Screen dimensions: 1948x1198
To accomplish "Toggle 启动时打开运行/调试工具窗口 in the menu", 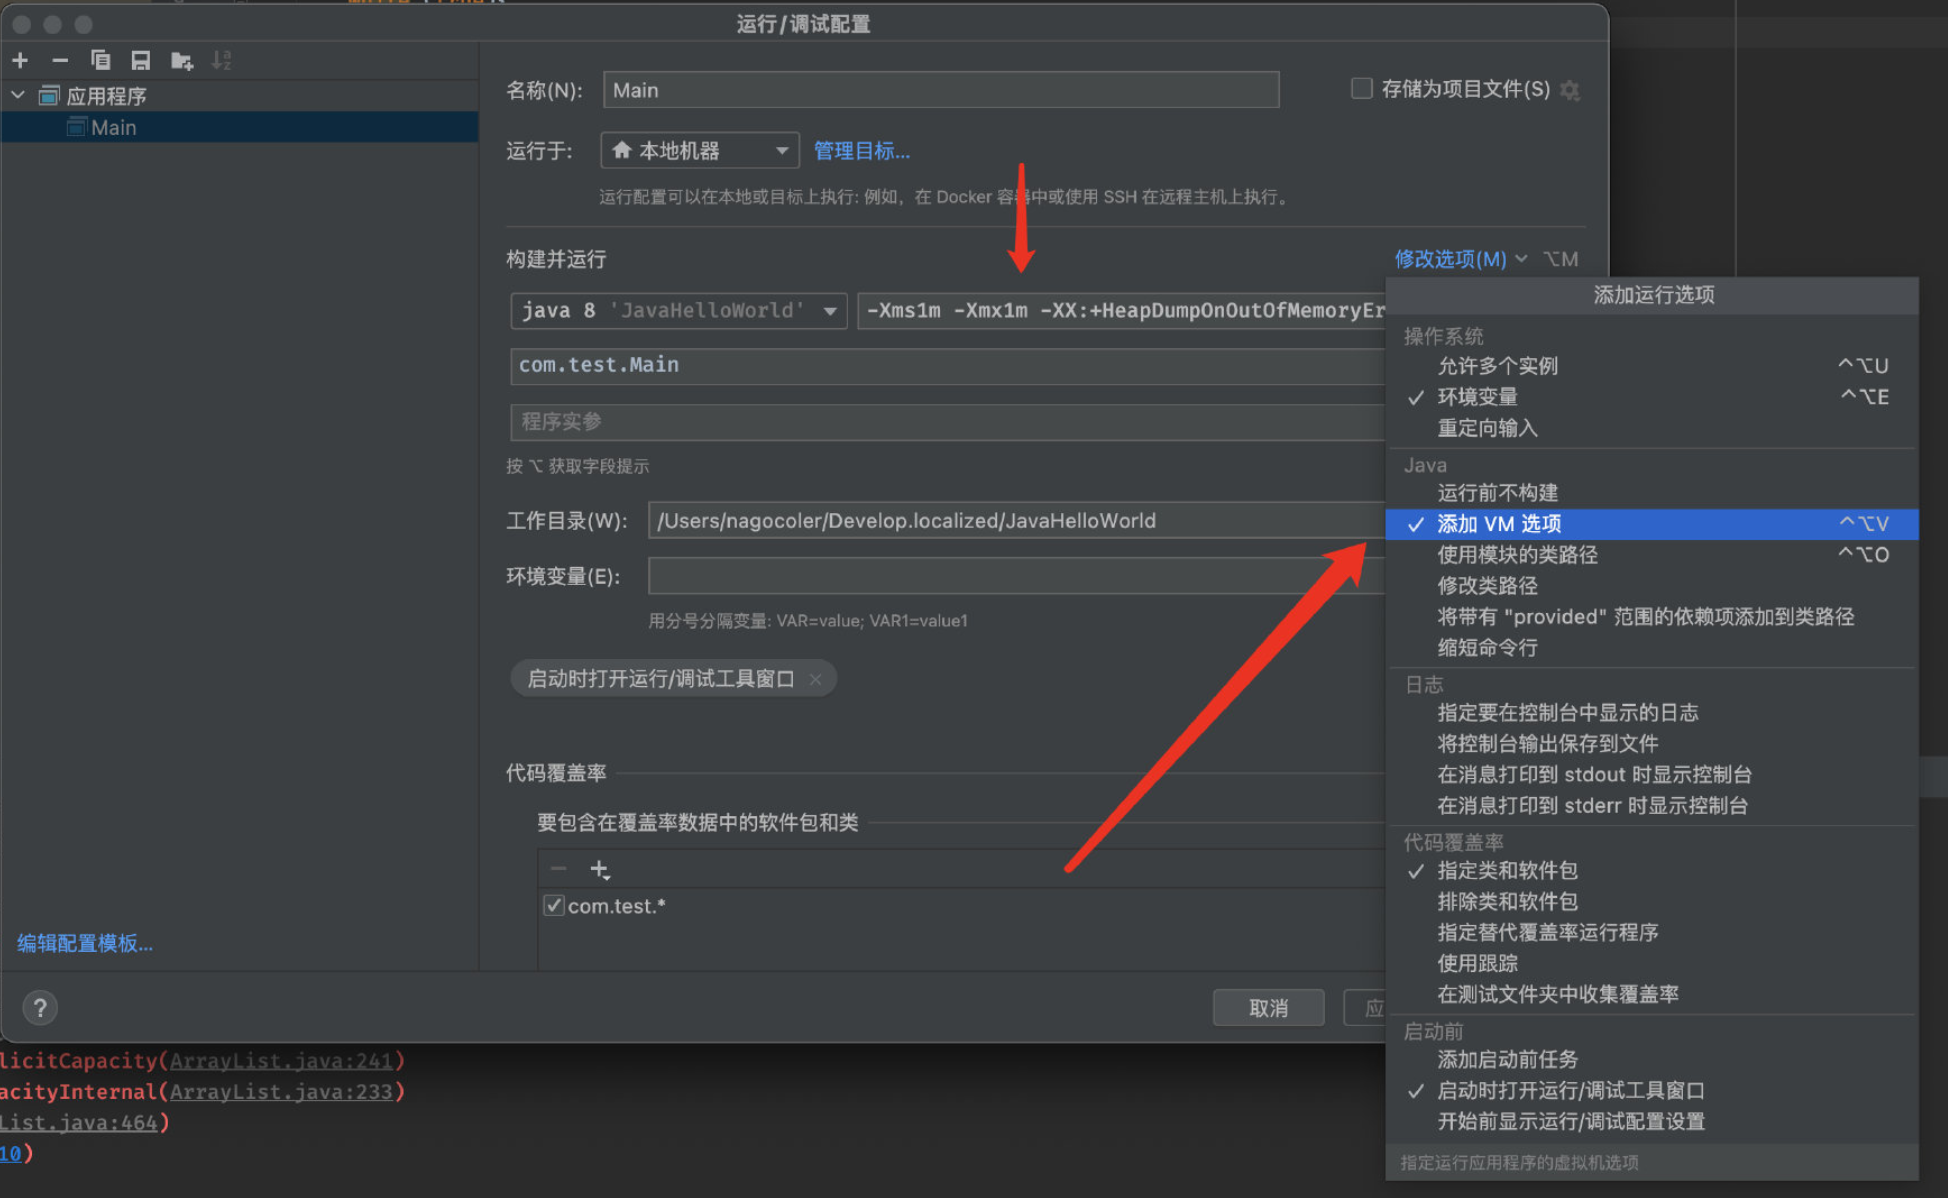I will pyautogui.click(x=1652, y=1091).
